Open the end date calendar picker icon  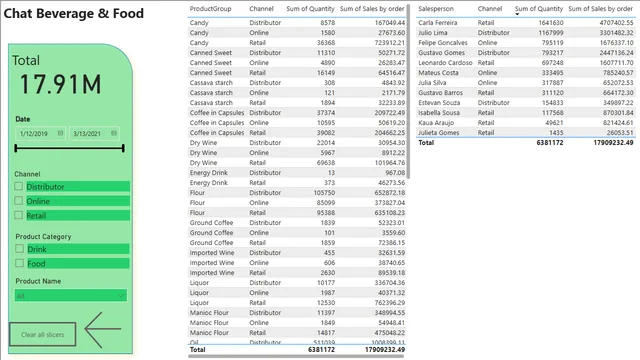click(x=114, y=133)
